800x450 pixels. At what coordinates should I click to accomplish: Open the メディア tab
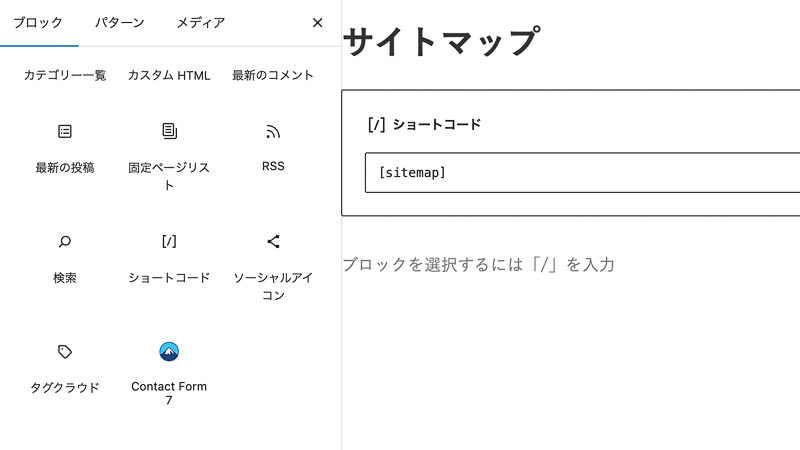(x=201, y=22)
